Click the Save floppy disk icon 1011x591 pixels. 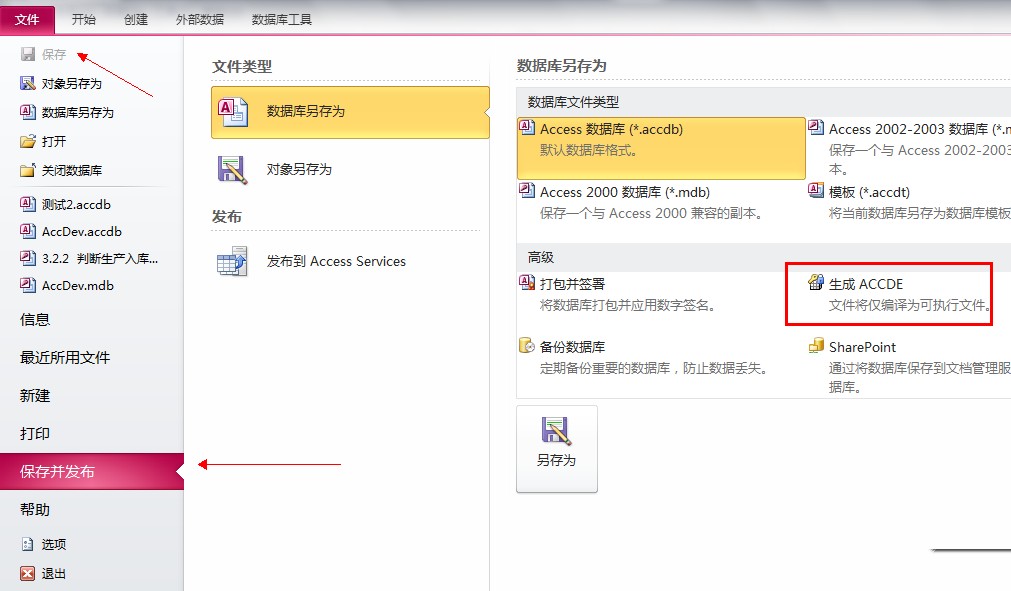point(28,54)
